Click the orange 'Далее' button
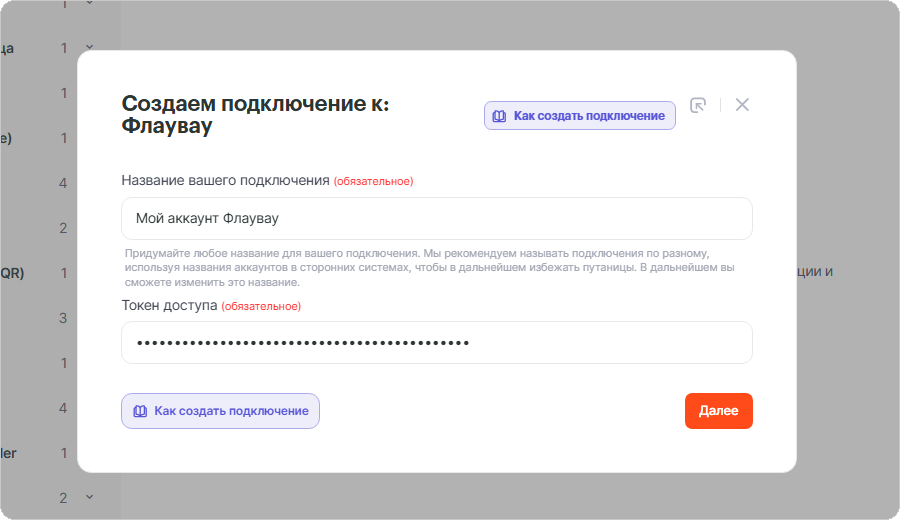Image resolution: width=900 pixels, height=520 pixels. pos(719,411)
